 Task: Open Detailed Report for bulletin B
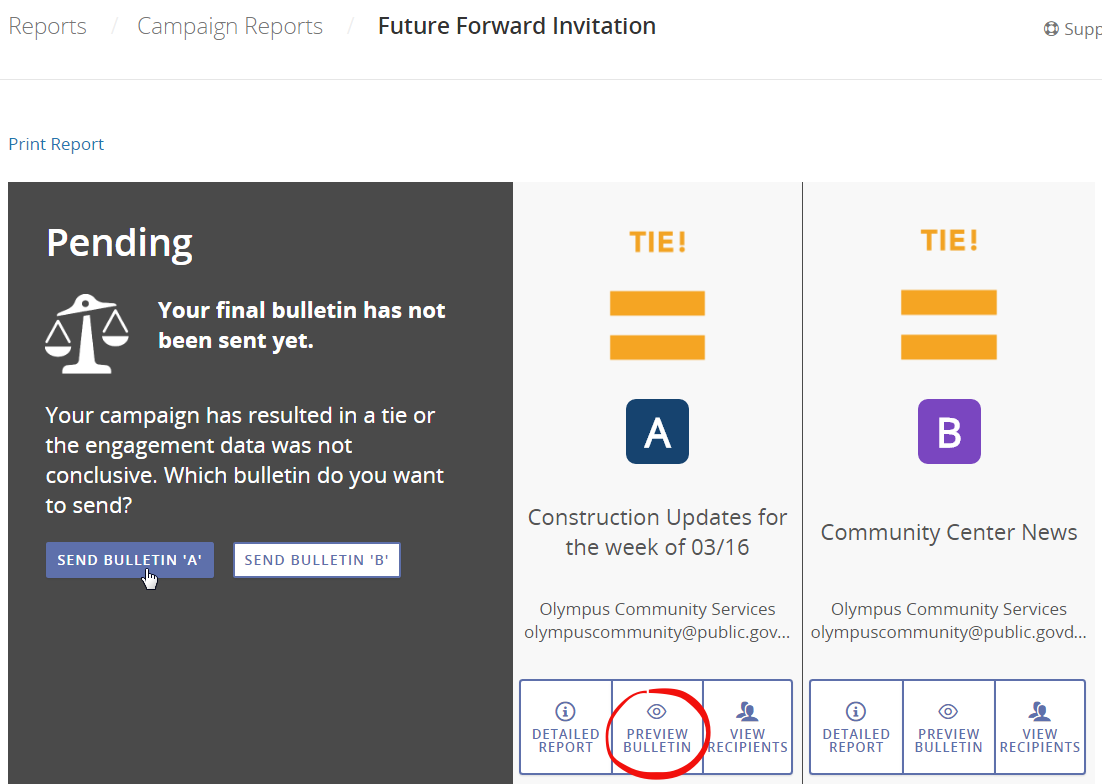coord(856,727)
